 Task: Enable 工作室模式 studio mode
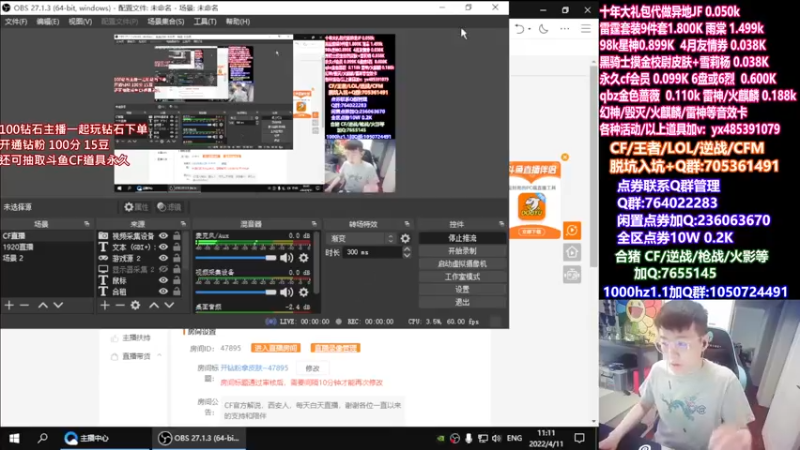click(x=462, y=277)
